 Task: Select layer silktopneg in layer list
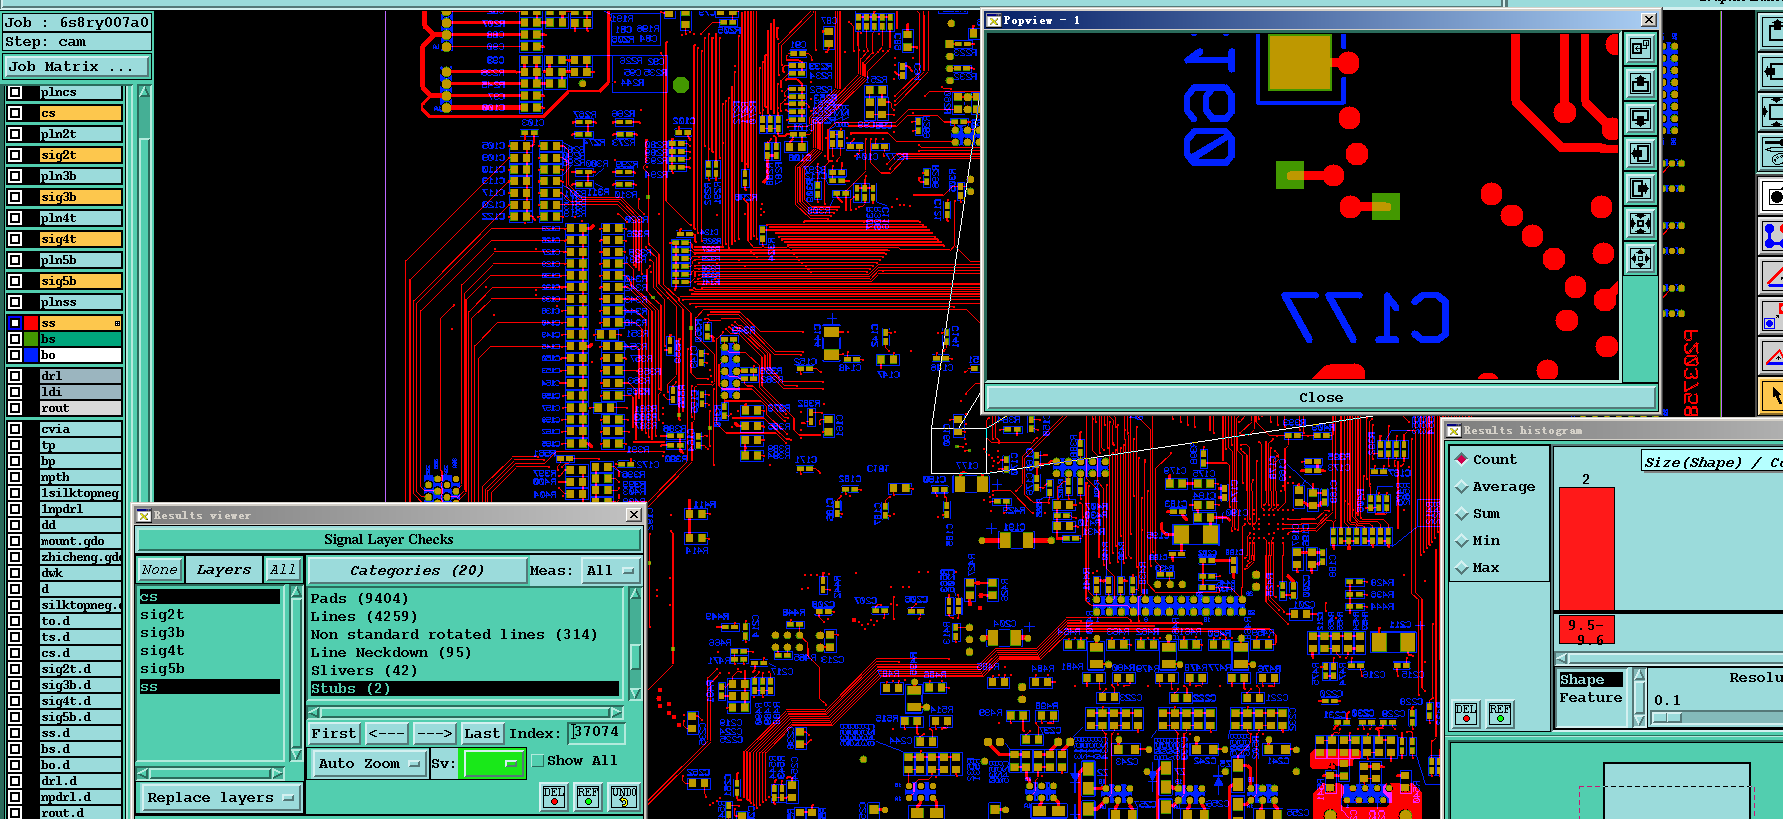point(80,605)
